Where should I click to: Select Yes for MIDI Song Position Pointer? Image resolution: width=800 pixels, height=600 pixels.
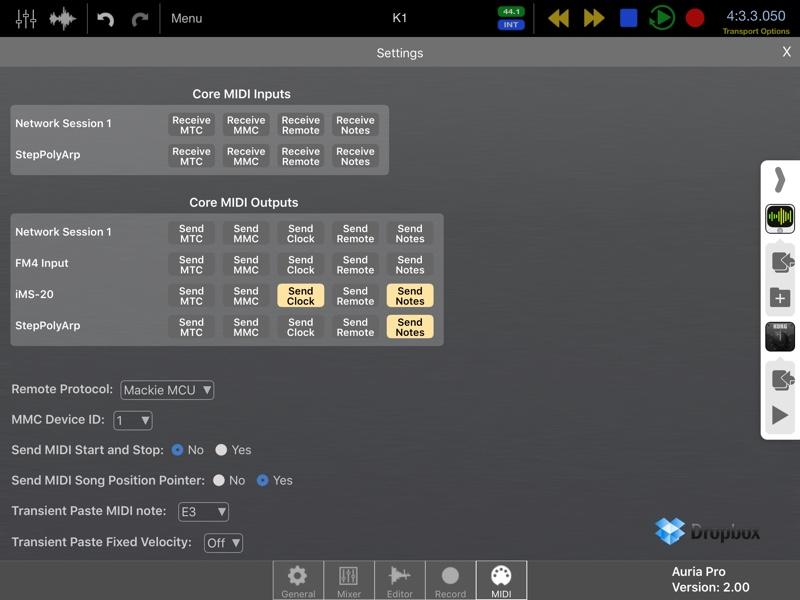262,481
